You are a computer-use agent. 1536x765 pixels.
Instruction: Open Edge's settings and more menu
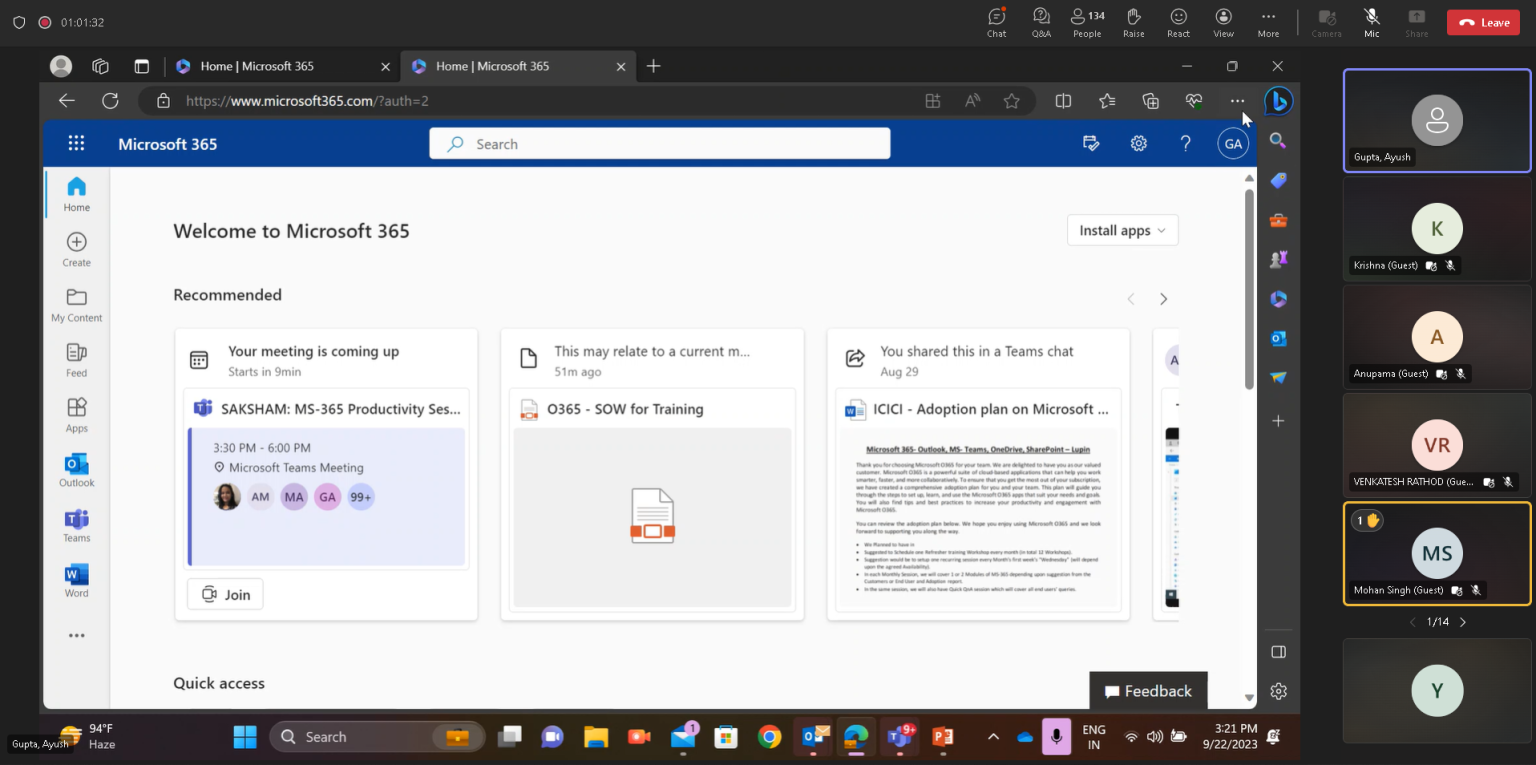tap(1237, 100)
